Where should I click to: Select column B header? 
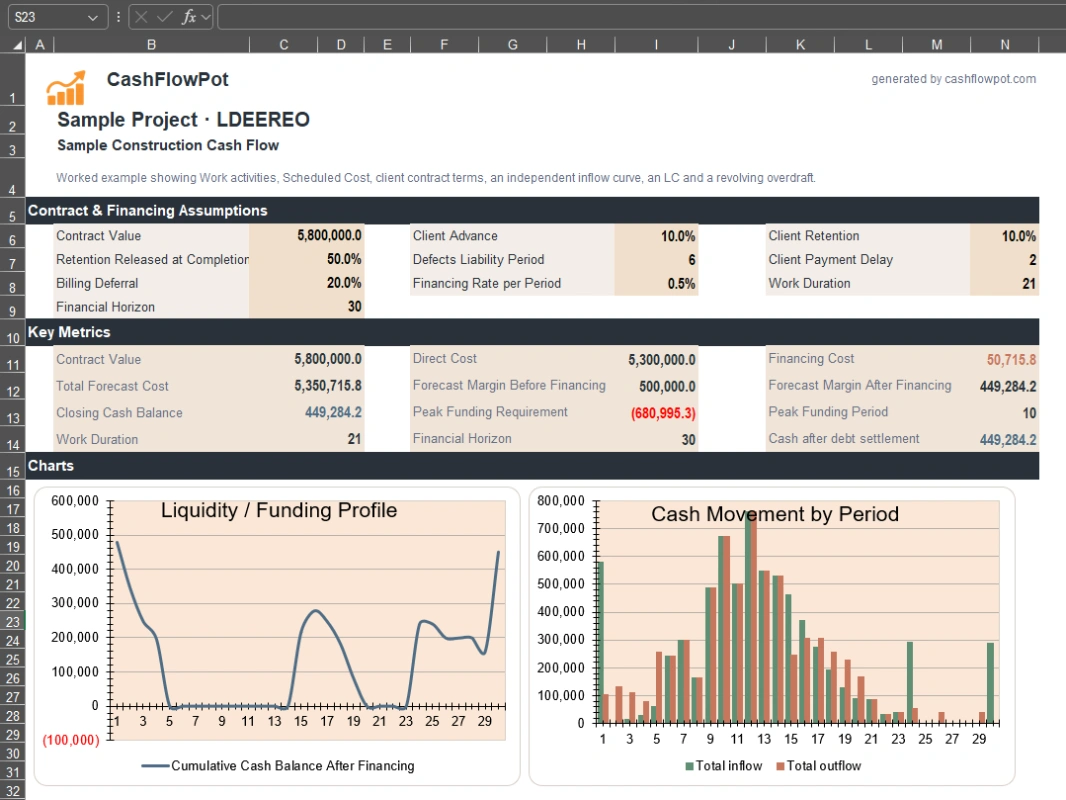[x=152, y=45]
